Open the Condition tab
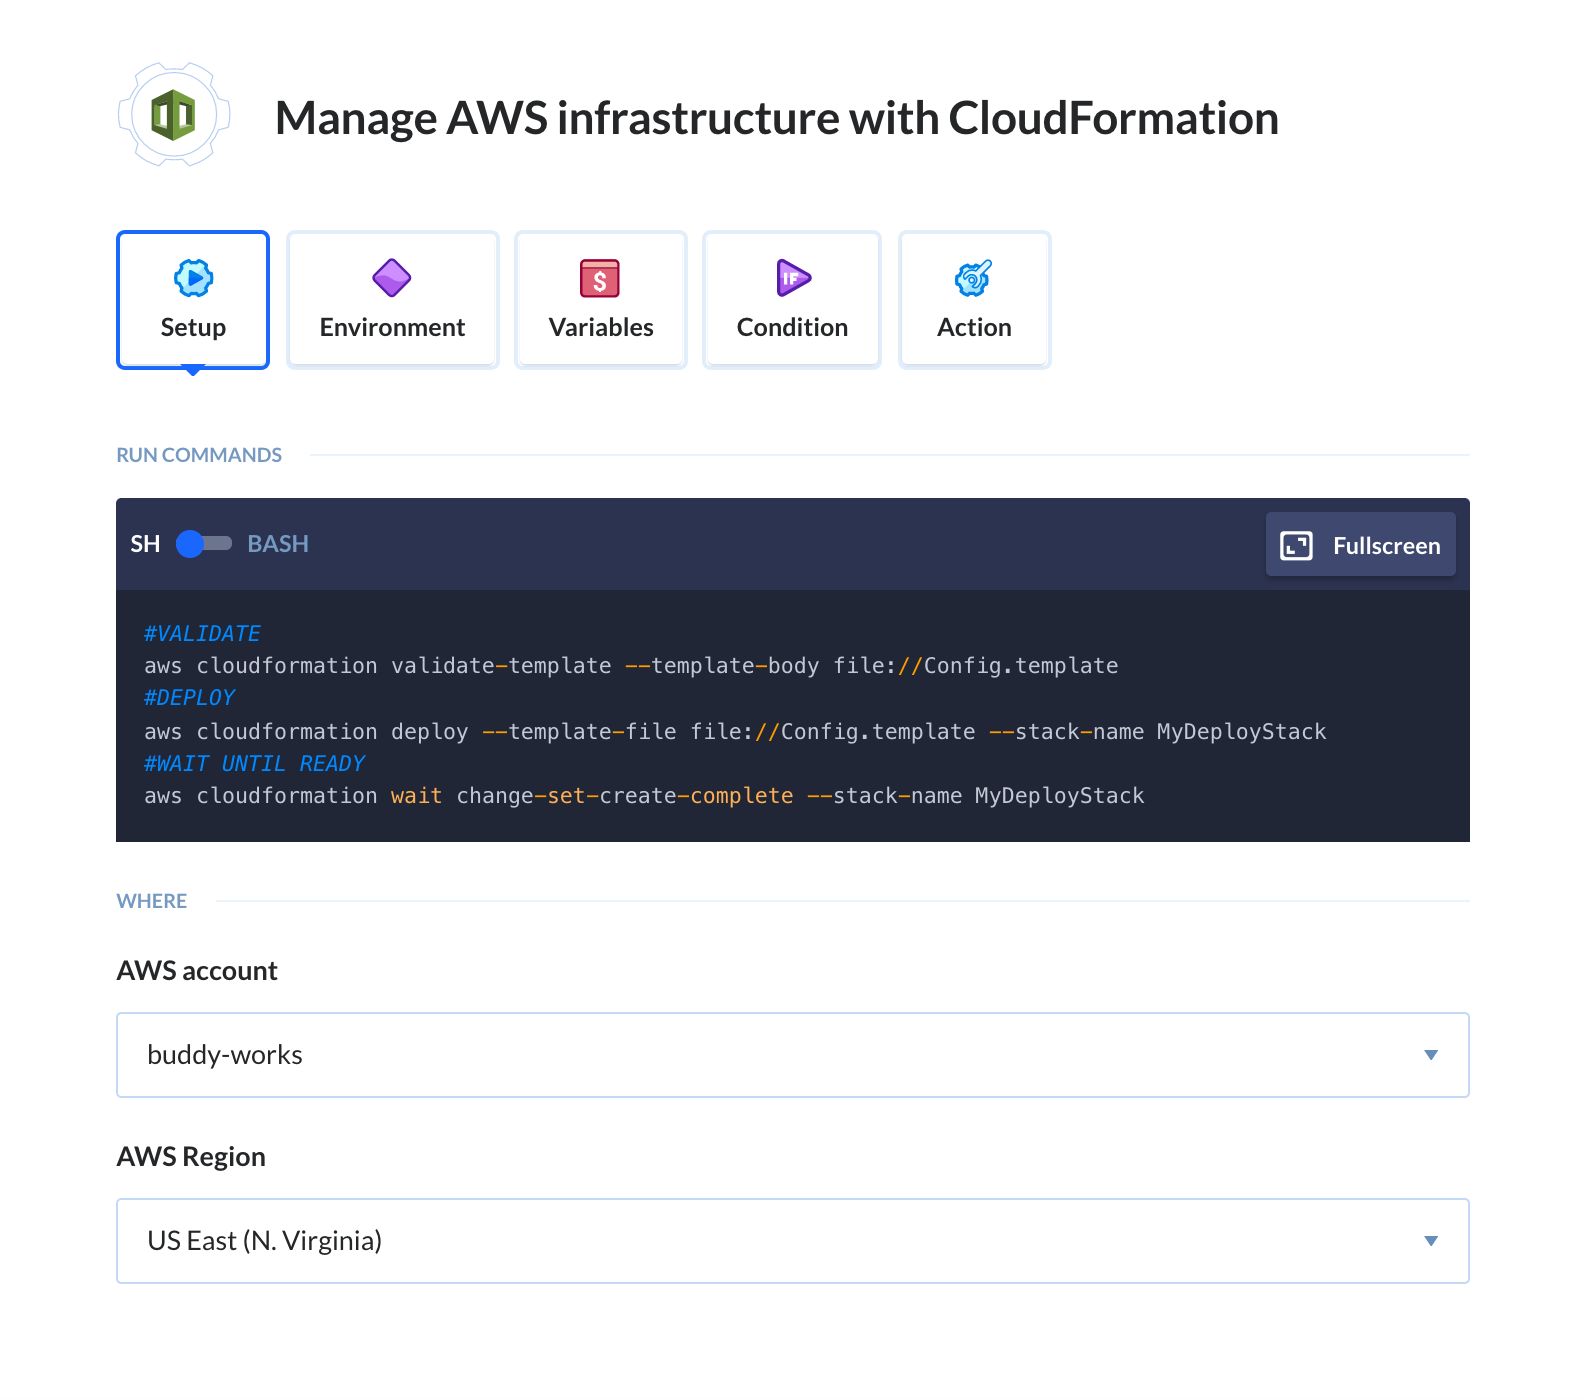 coord(792,300)
